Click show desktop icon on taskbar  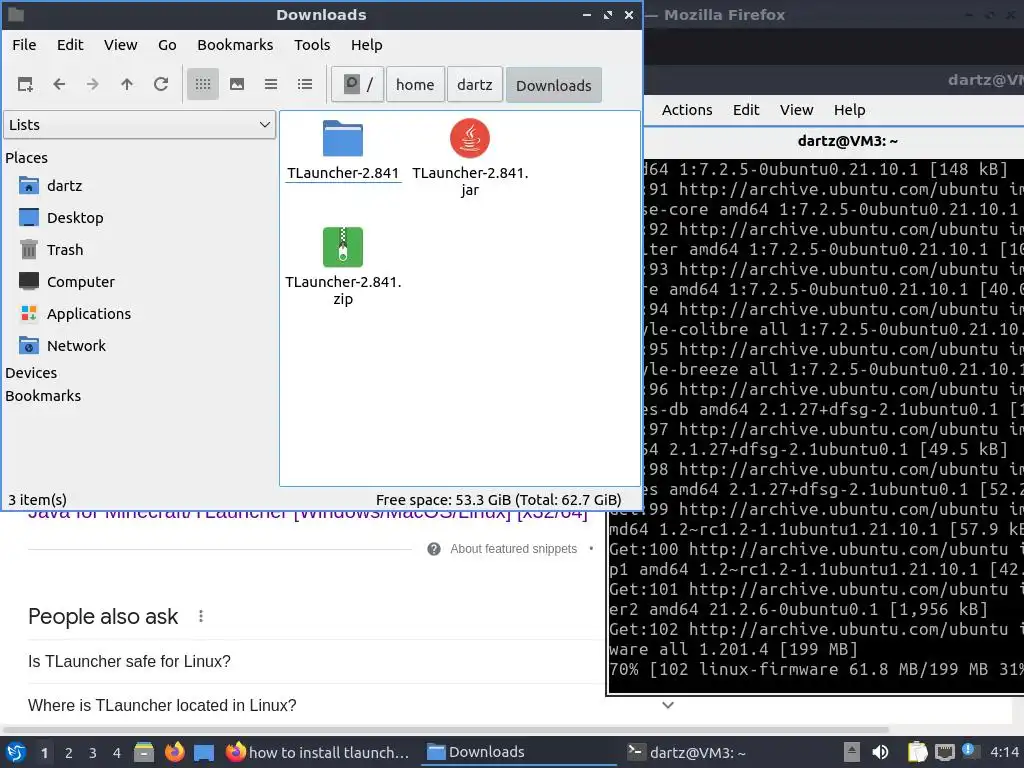pos(204,752)
